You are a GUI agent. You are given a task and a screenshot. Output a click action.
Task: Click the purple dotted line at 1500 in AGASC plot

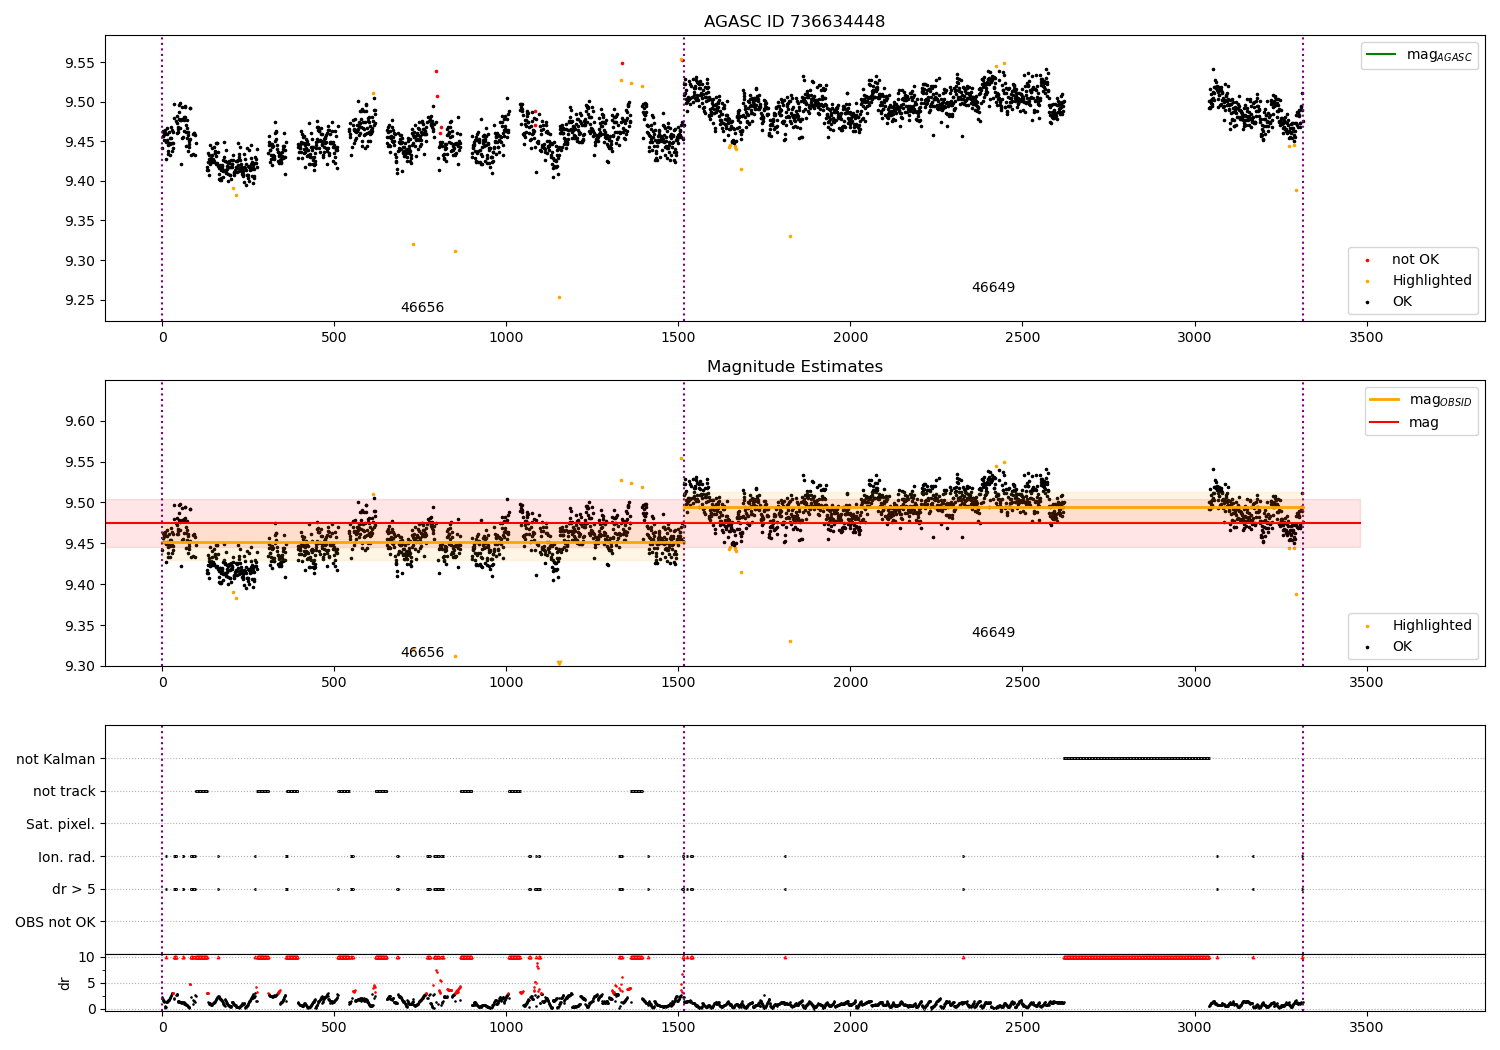684,178
